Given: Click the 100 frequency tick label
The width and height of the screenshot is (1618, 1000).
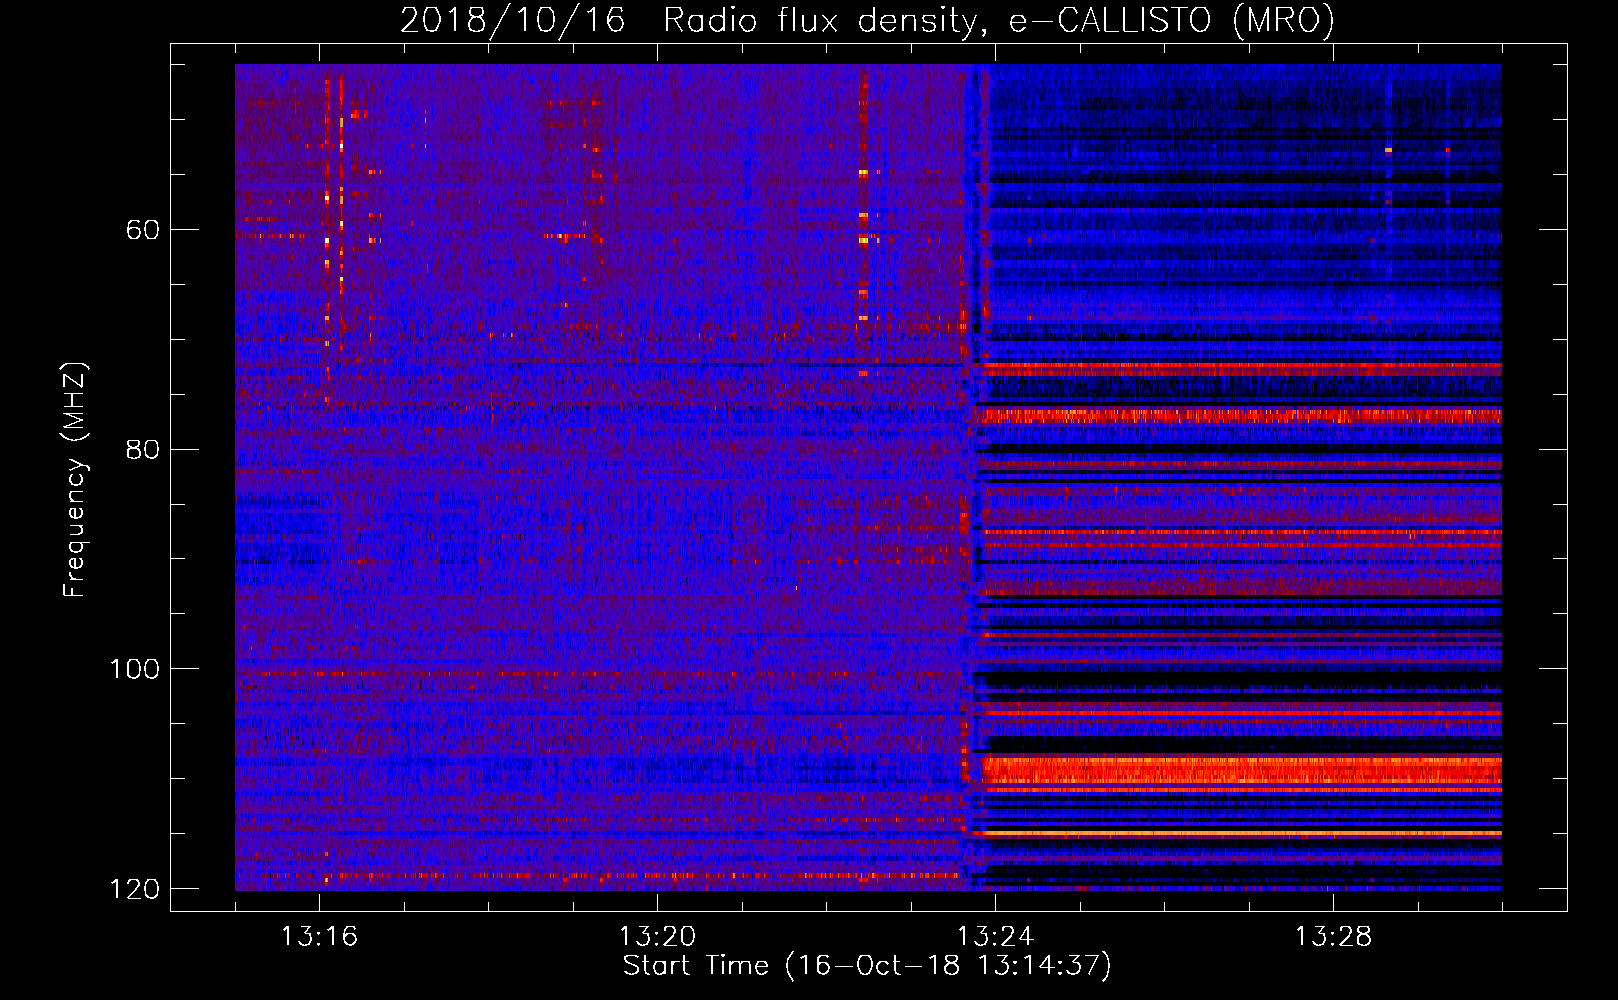Looking at the screenshot, I should tap(134, 669).
